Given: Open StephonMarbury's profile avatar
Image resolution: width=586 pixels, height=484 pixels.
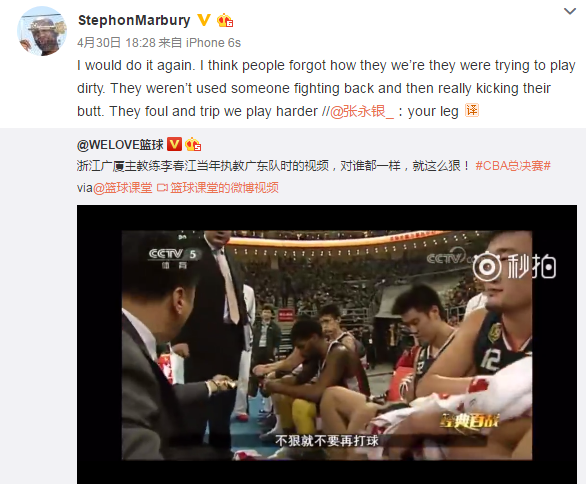Looking at the screenshot, I should pos(42,31).
